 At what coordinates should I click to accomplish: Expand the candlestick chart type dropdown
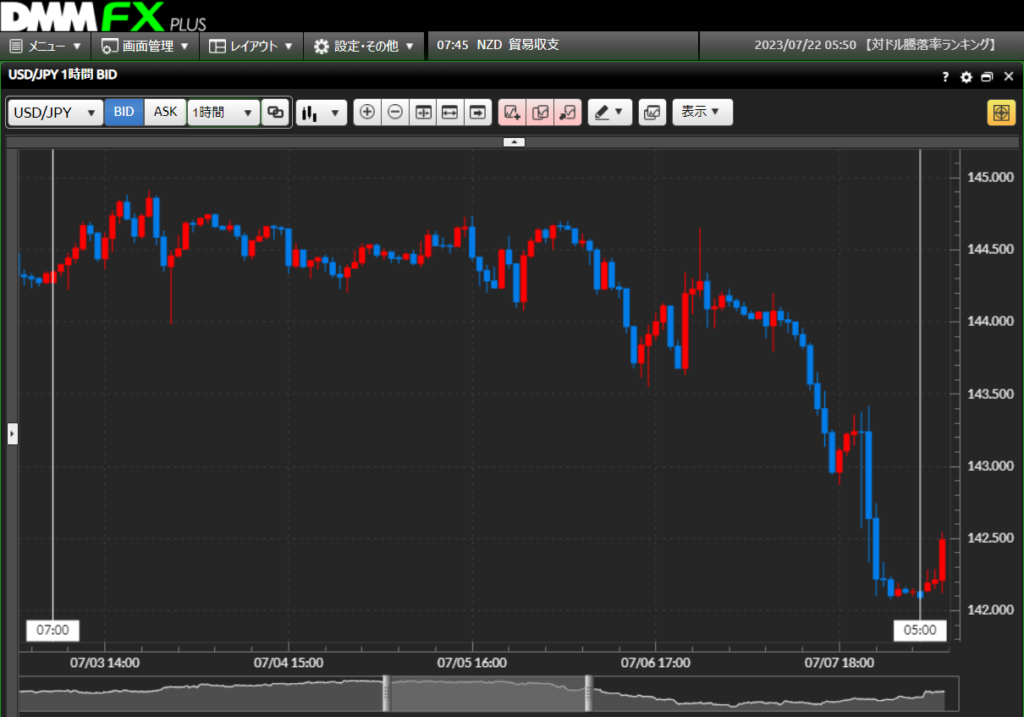point(321,112)
